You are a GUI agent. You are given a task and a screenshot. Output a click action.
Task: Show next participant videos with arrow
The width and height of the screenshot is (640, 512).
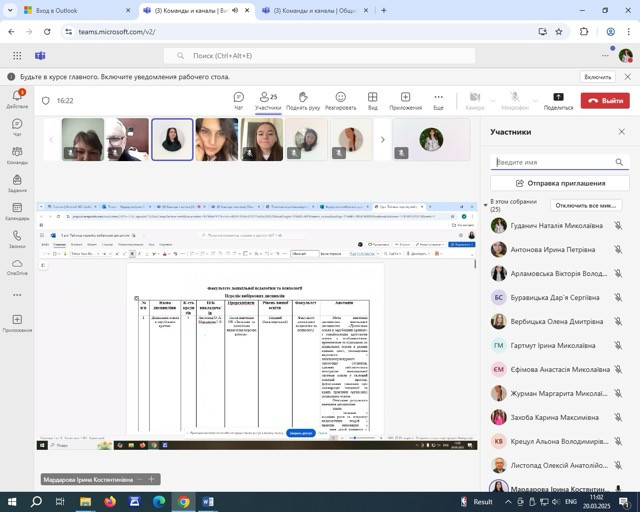(x=382, y=140)
